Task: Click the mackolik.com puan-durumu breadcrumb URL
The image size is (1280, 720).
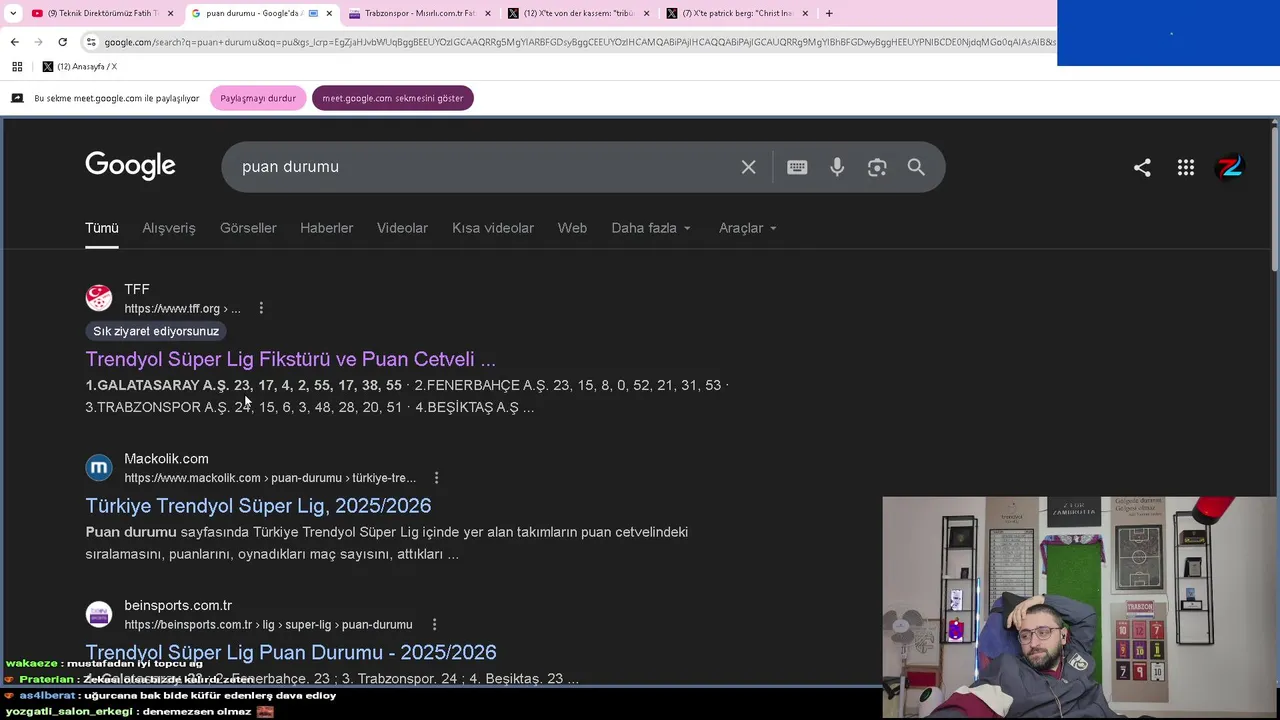Action: click(x=270, y=478)
